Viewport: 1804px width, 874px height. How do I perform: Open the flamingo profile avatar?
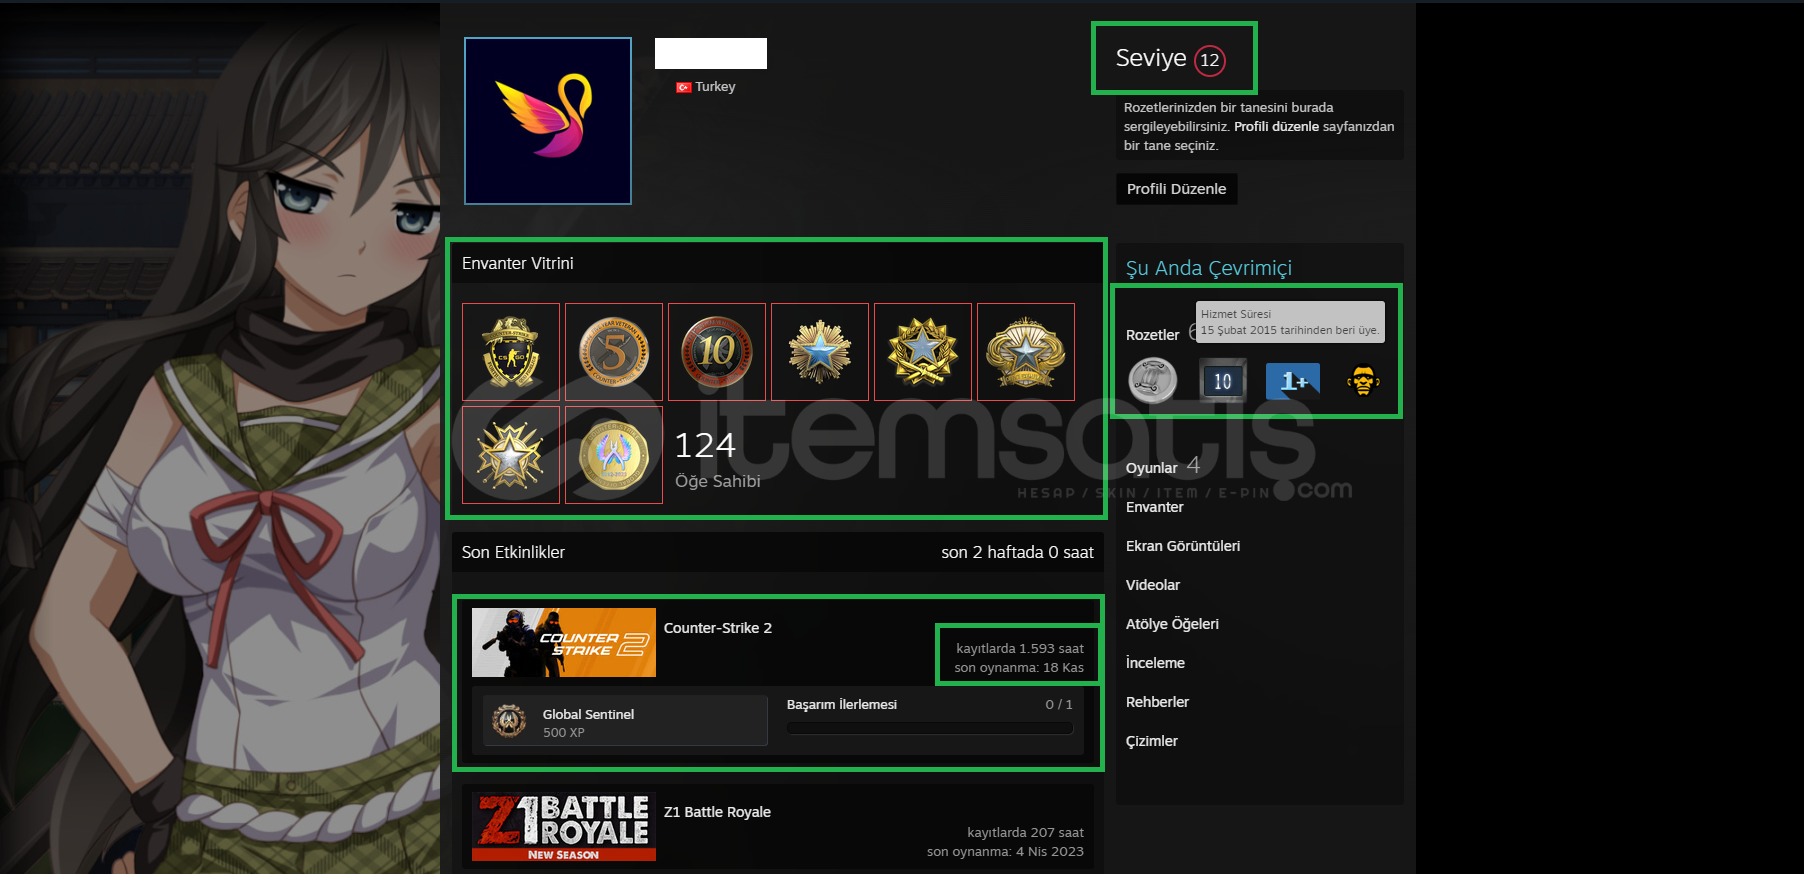coord(548,121)
